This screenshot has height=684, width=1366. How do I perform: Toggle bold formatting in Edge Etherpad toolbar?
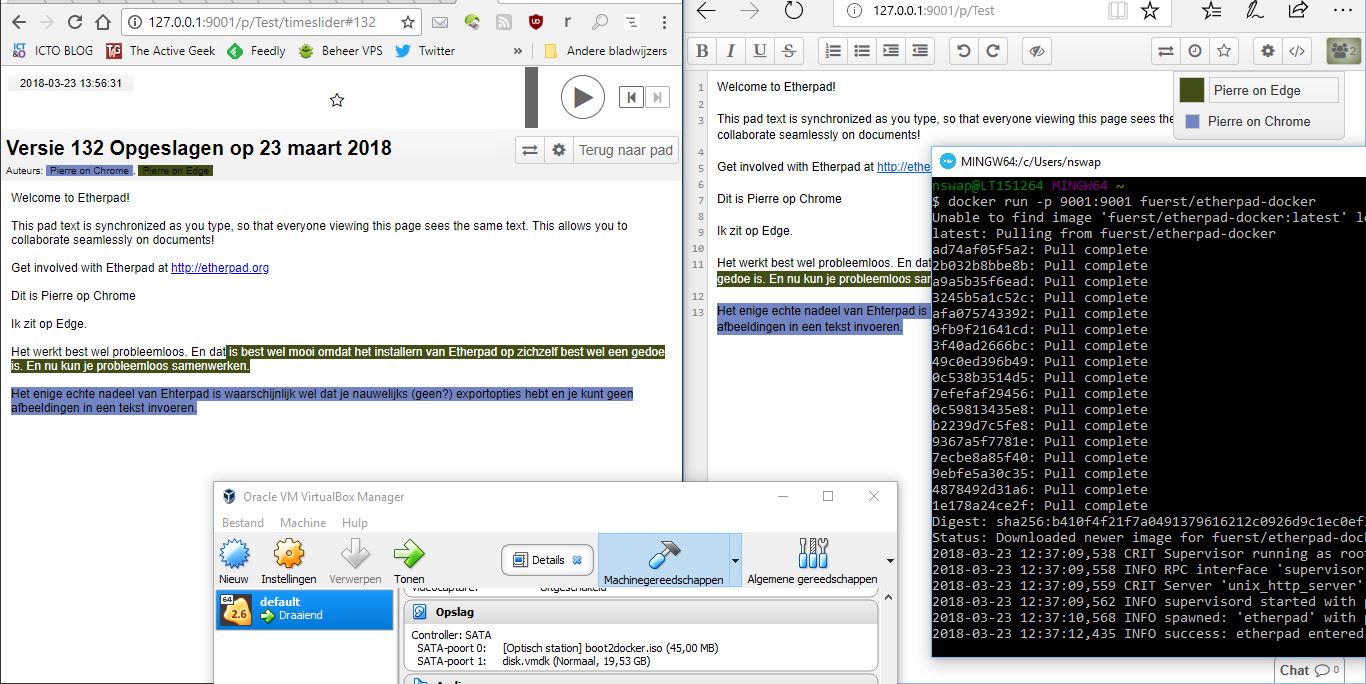[x=701, y=51]
